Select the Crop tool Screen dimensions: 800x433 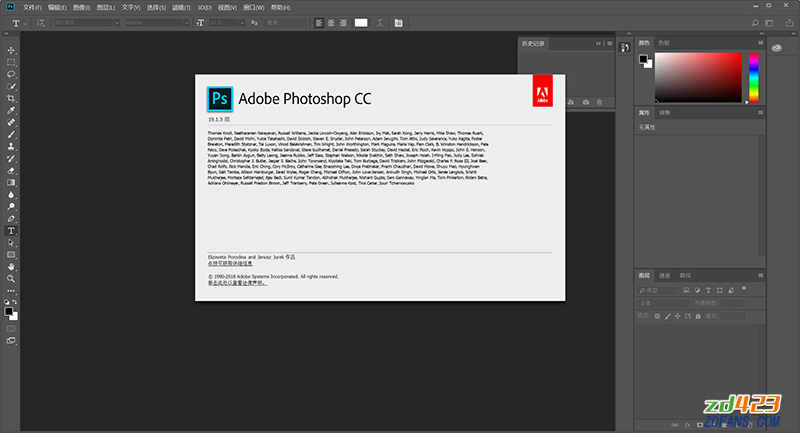[x=11, y=98]
